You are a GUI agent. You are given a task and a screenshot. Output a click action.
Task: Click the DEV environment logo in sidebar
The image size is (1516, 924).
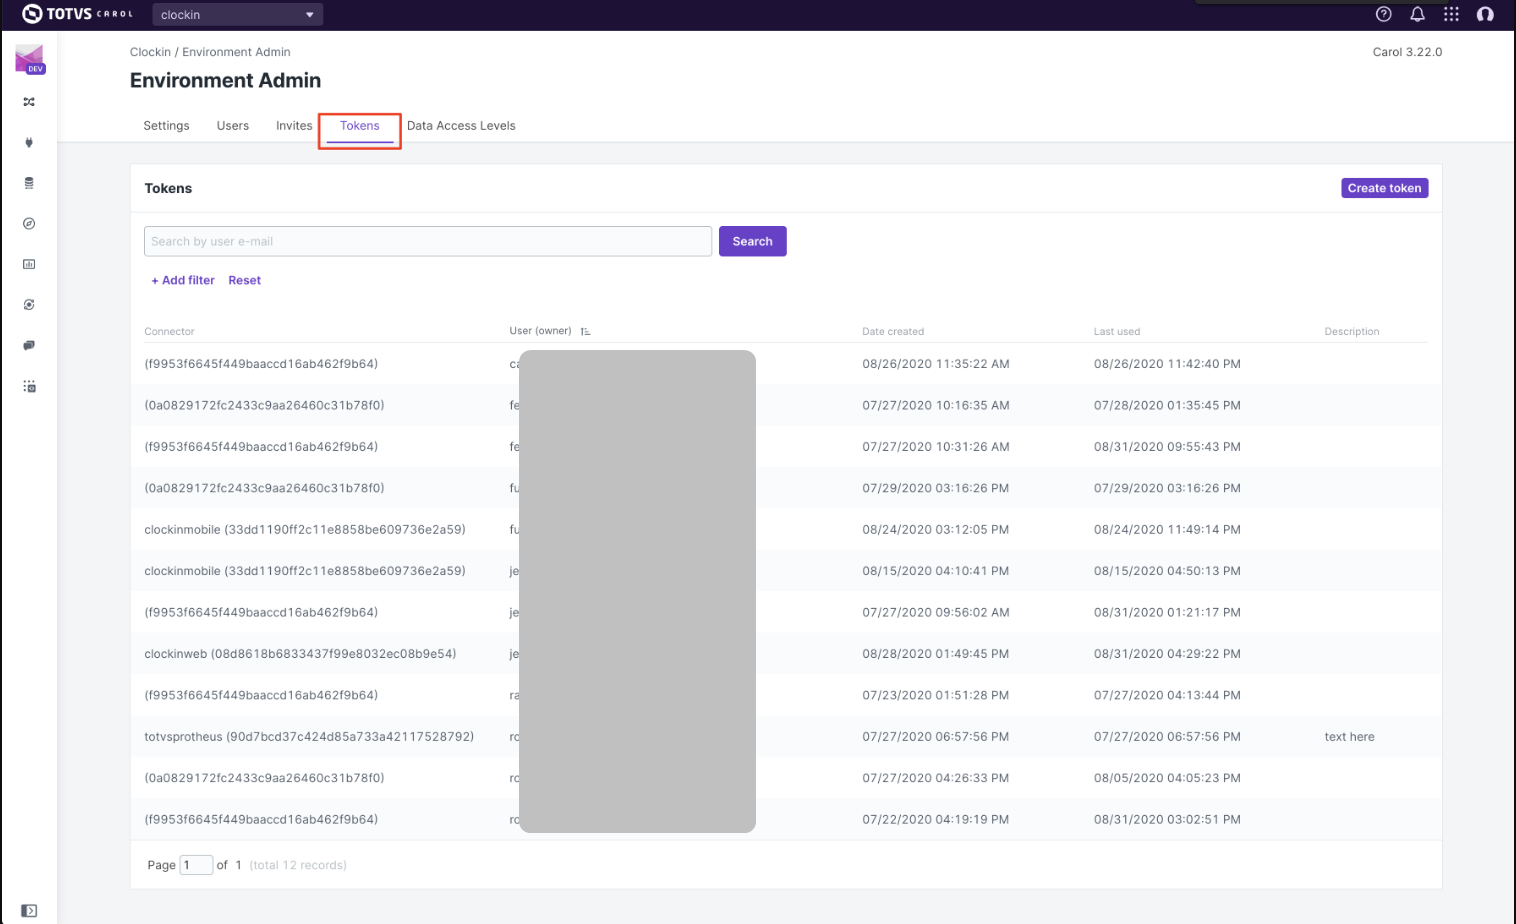pyautogui.click(x=29, y=59)
